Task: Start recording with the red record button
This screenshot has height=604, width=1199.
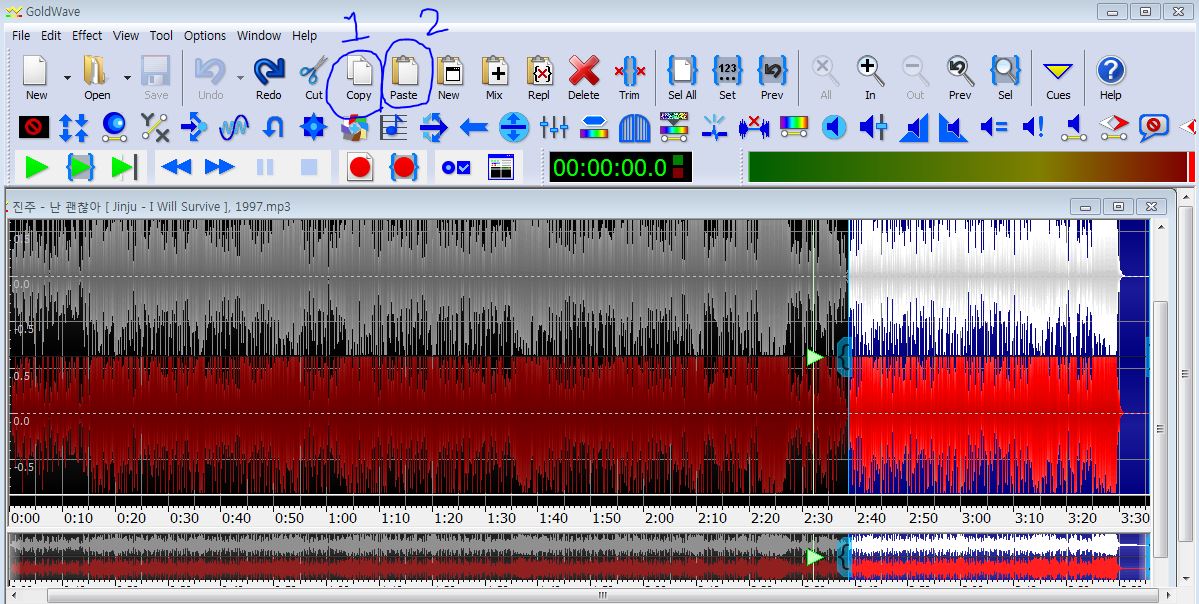Action: tap(360, 167)
